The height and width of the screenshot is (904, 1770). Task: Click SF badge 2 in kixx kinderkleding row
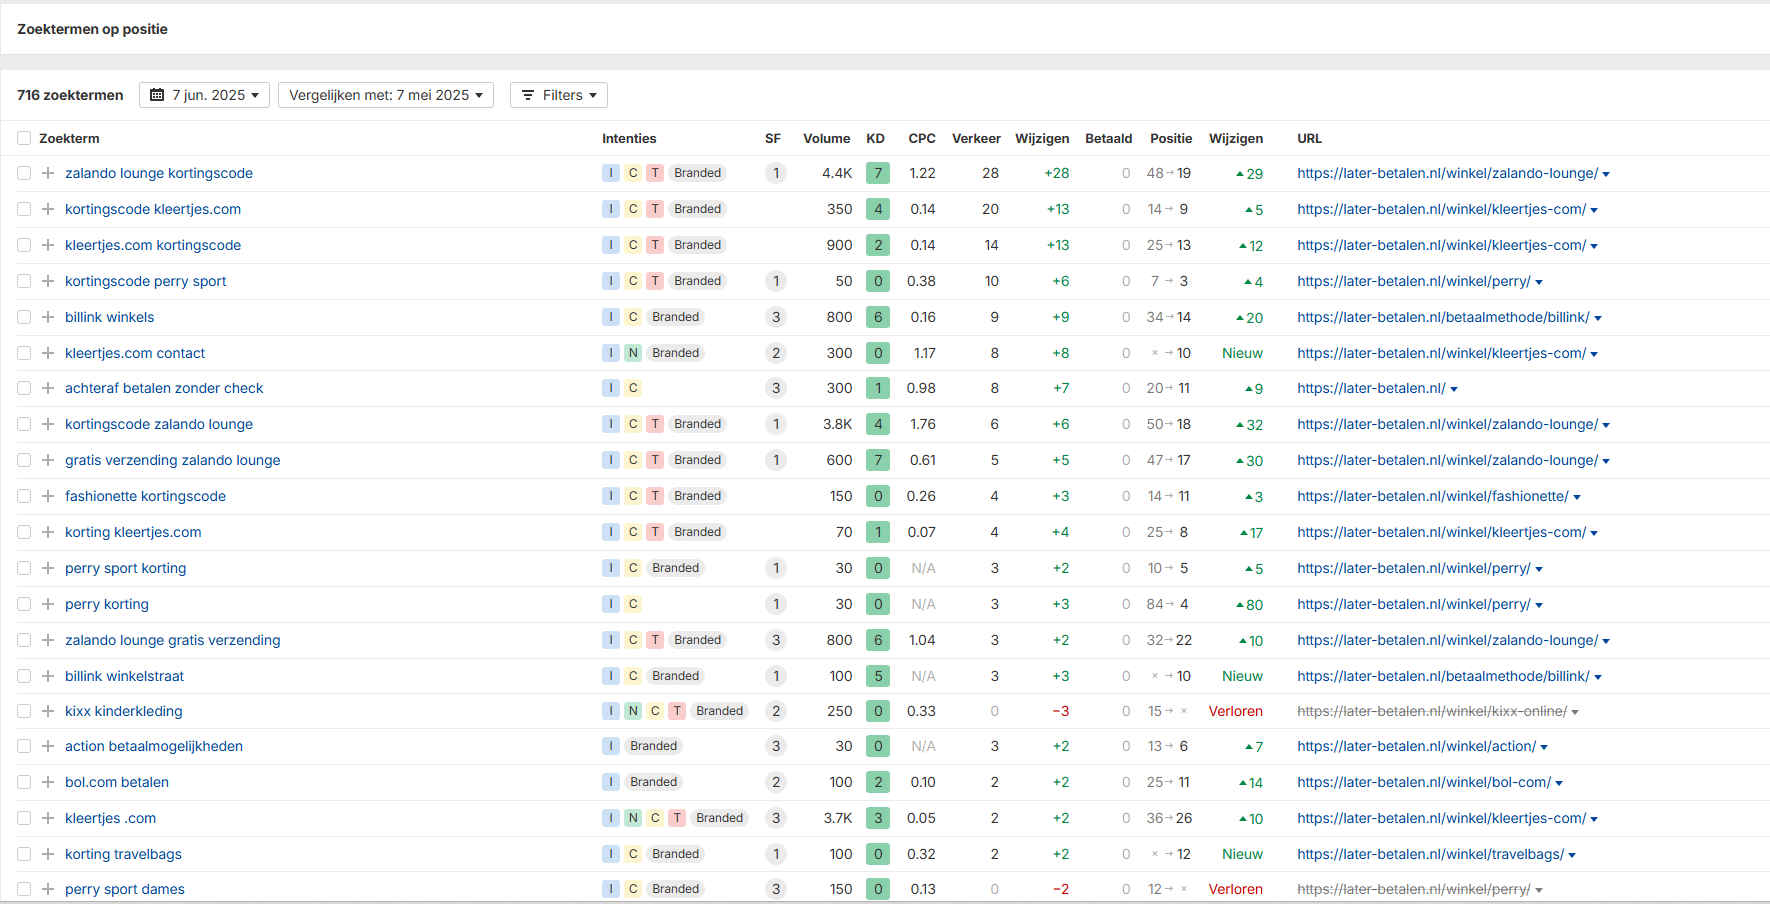[x=776, y=711]
